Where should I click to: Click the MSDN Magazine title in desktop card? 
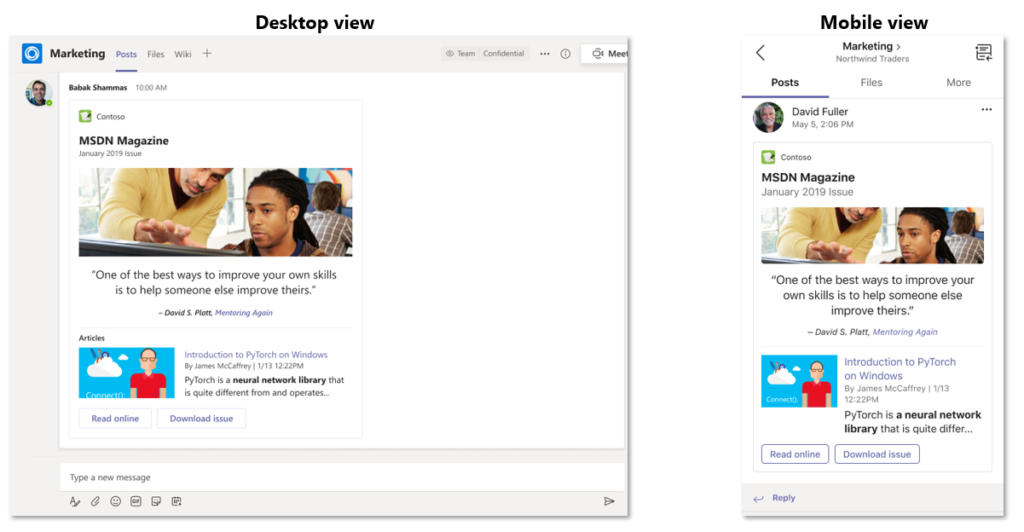[123, 140]
